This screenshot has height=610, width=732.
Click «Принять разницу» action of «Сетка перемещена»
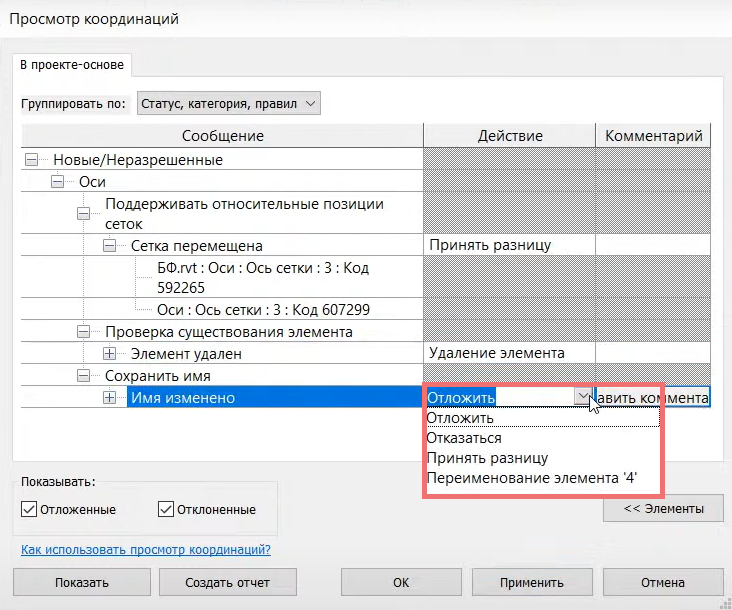click(509, 245)
